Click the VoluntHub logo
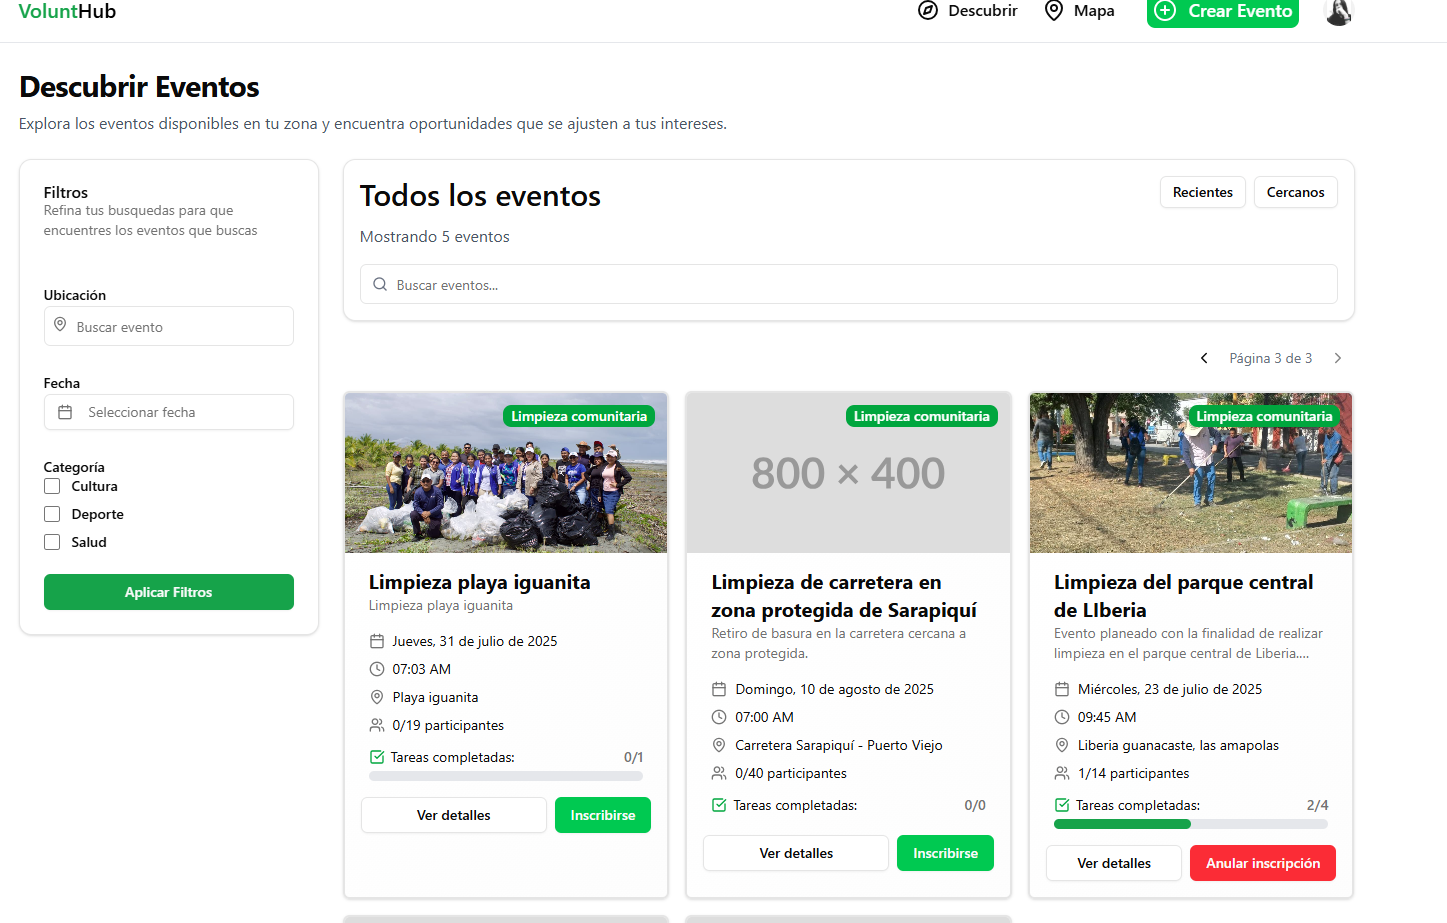1447x923 pixels. 67,12
